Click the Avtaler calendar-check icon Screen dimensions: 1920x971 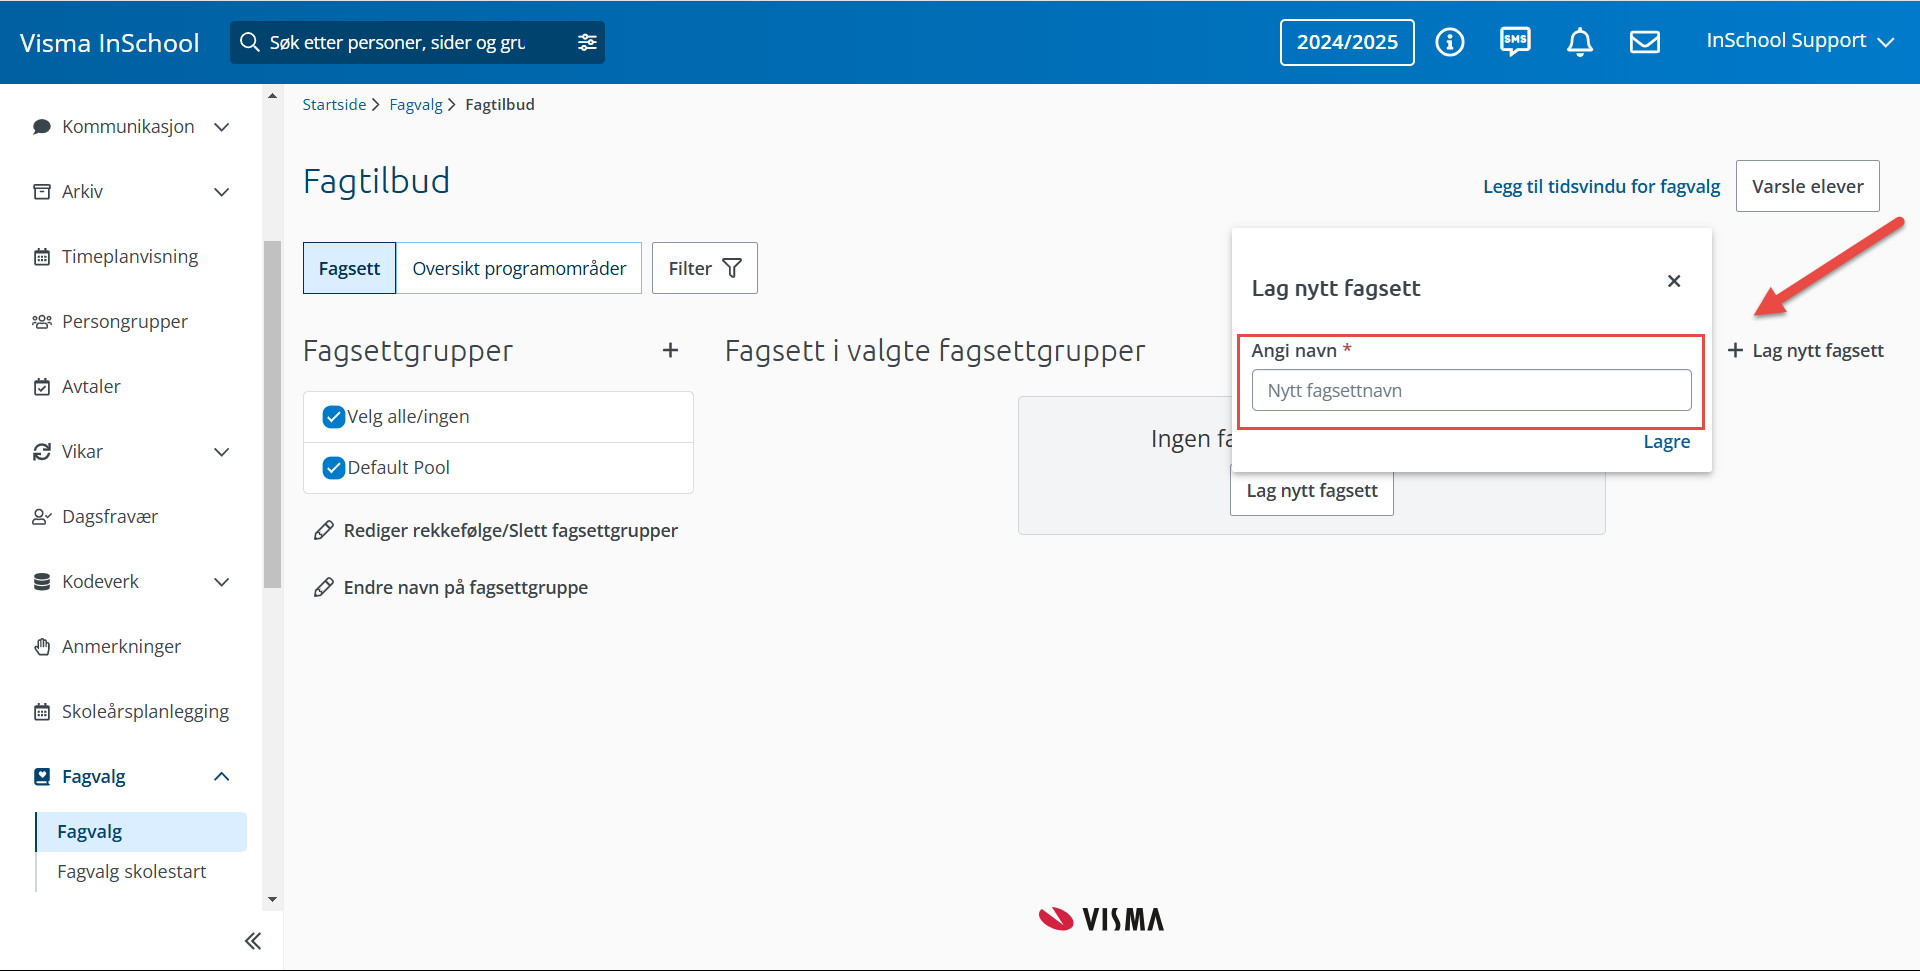coord(42,387)
